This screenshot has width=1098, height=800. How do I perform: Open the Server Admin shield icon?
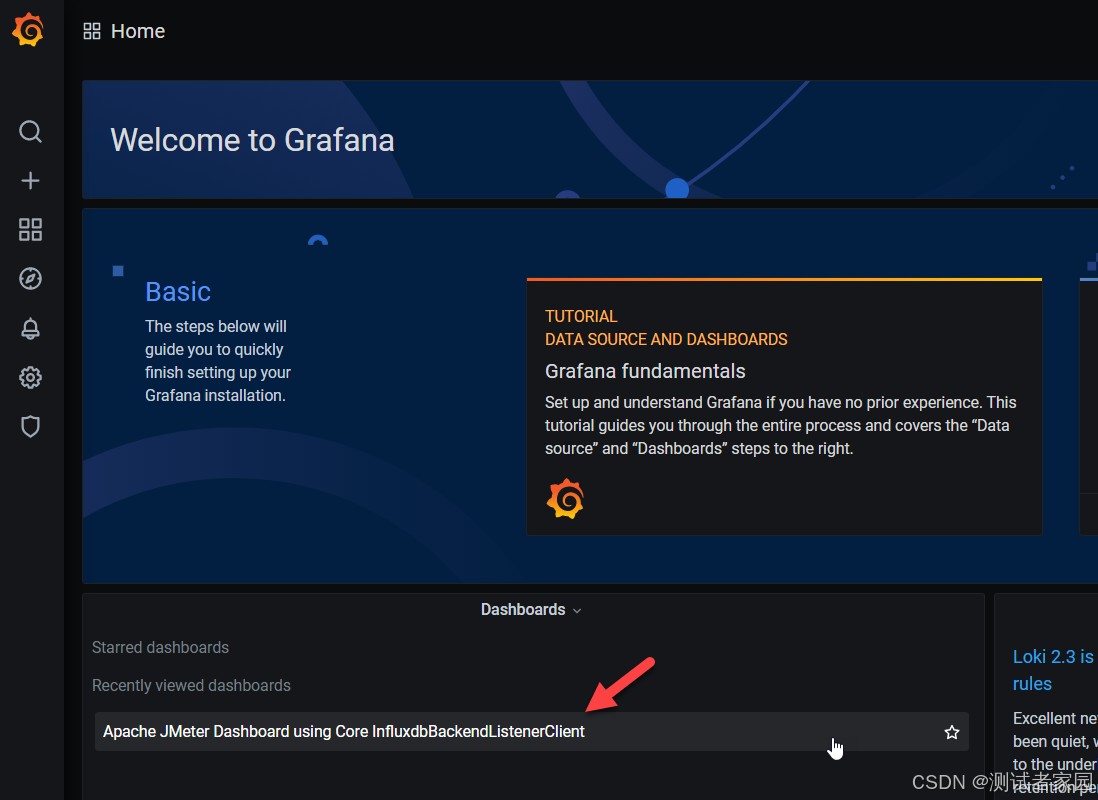[30, 427]
